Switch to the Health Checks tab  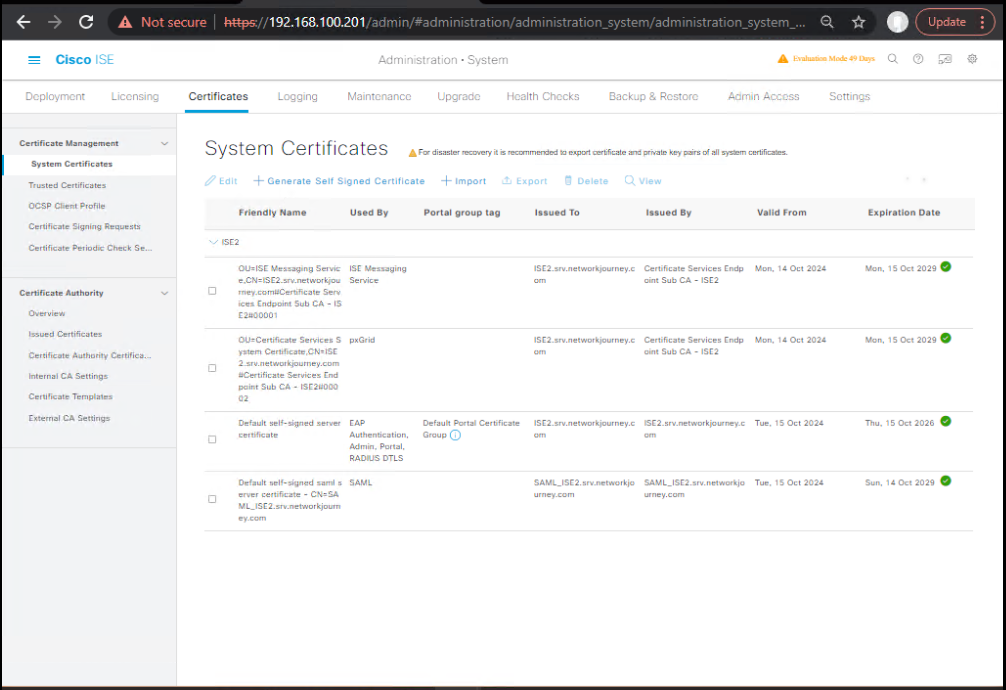[x=543, y=96]
